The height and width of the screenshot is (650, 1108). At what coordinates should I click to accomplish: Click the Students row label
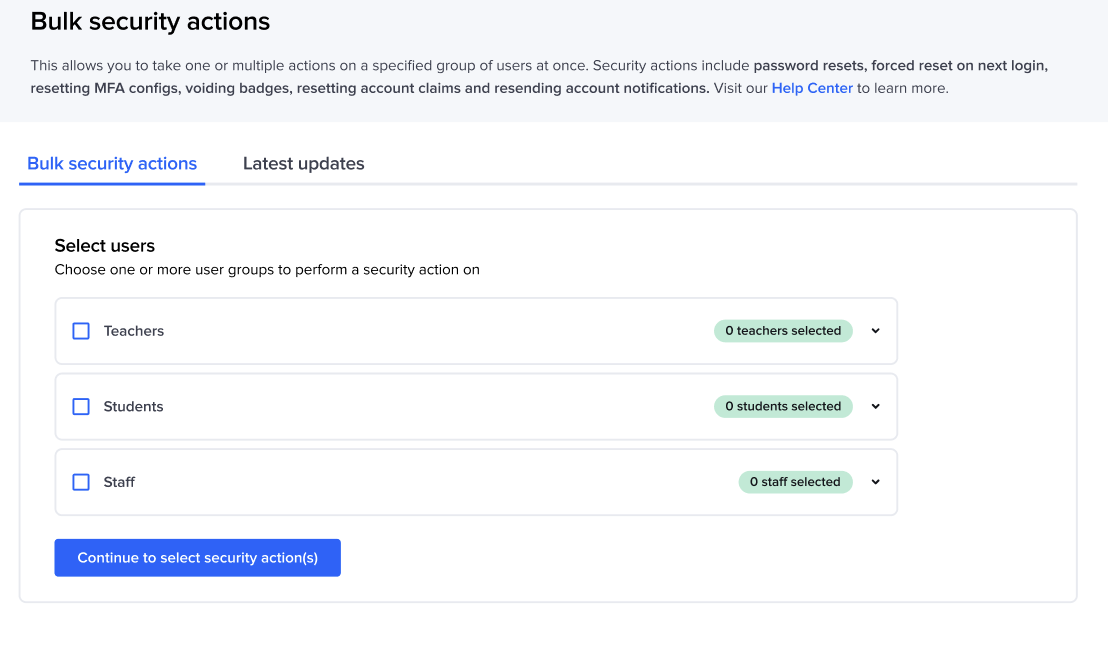click(133, 406)
